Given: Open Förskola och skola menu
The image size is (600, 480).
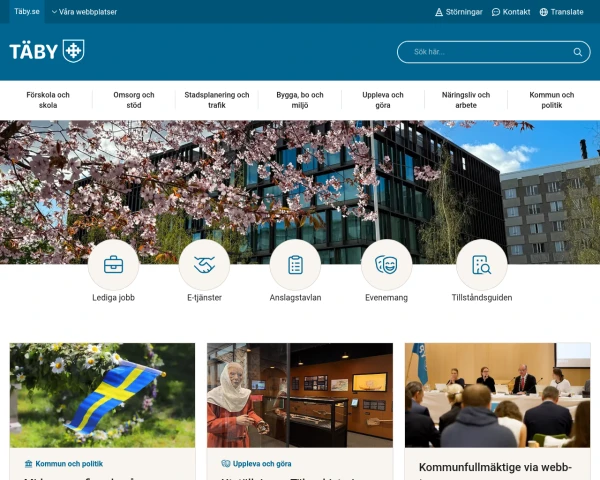Looking at the screenshot, I should [48, 100].
